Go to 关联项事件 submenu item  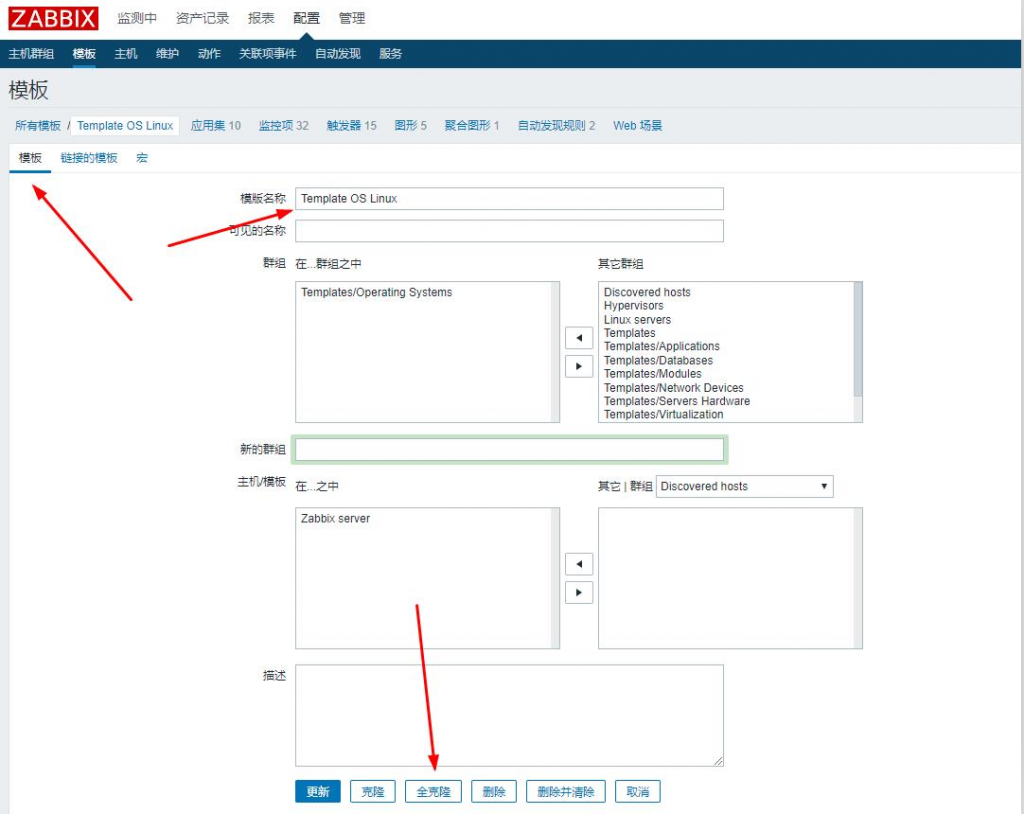coord(268,54)
